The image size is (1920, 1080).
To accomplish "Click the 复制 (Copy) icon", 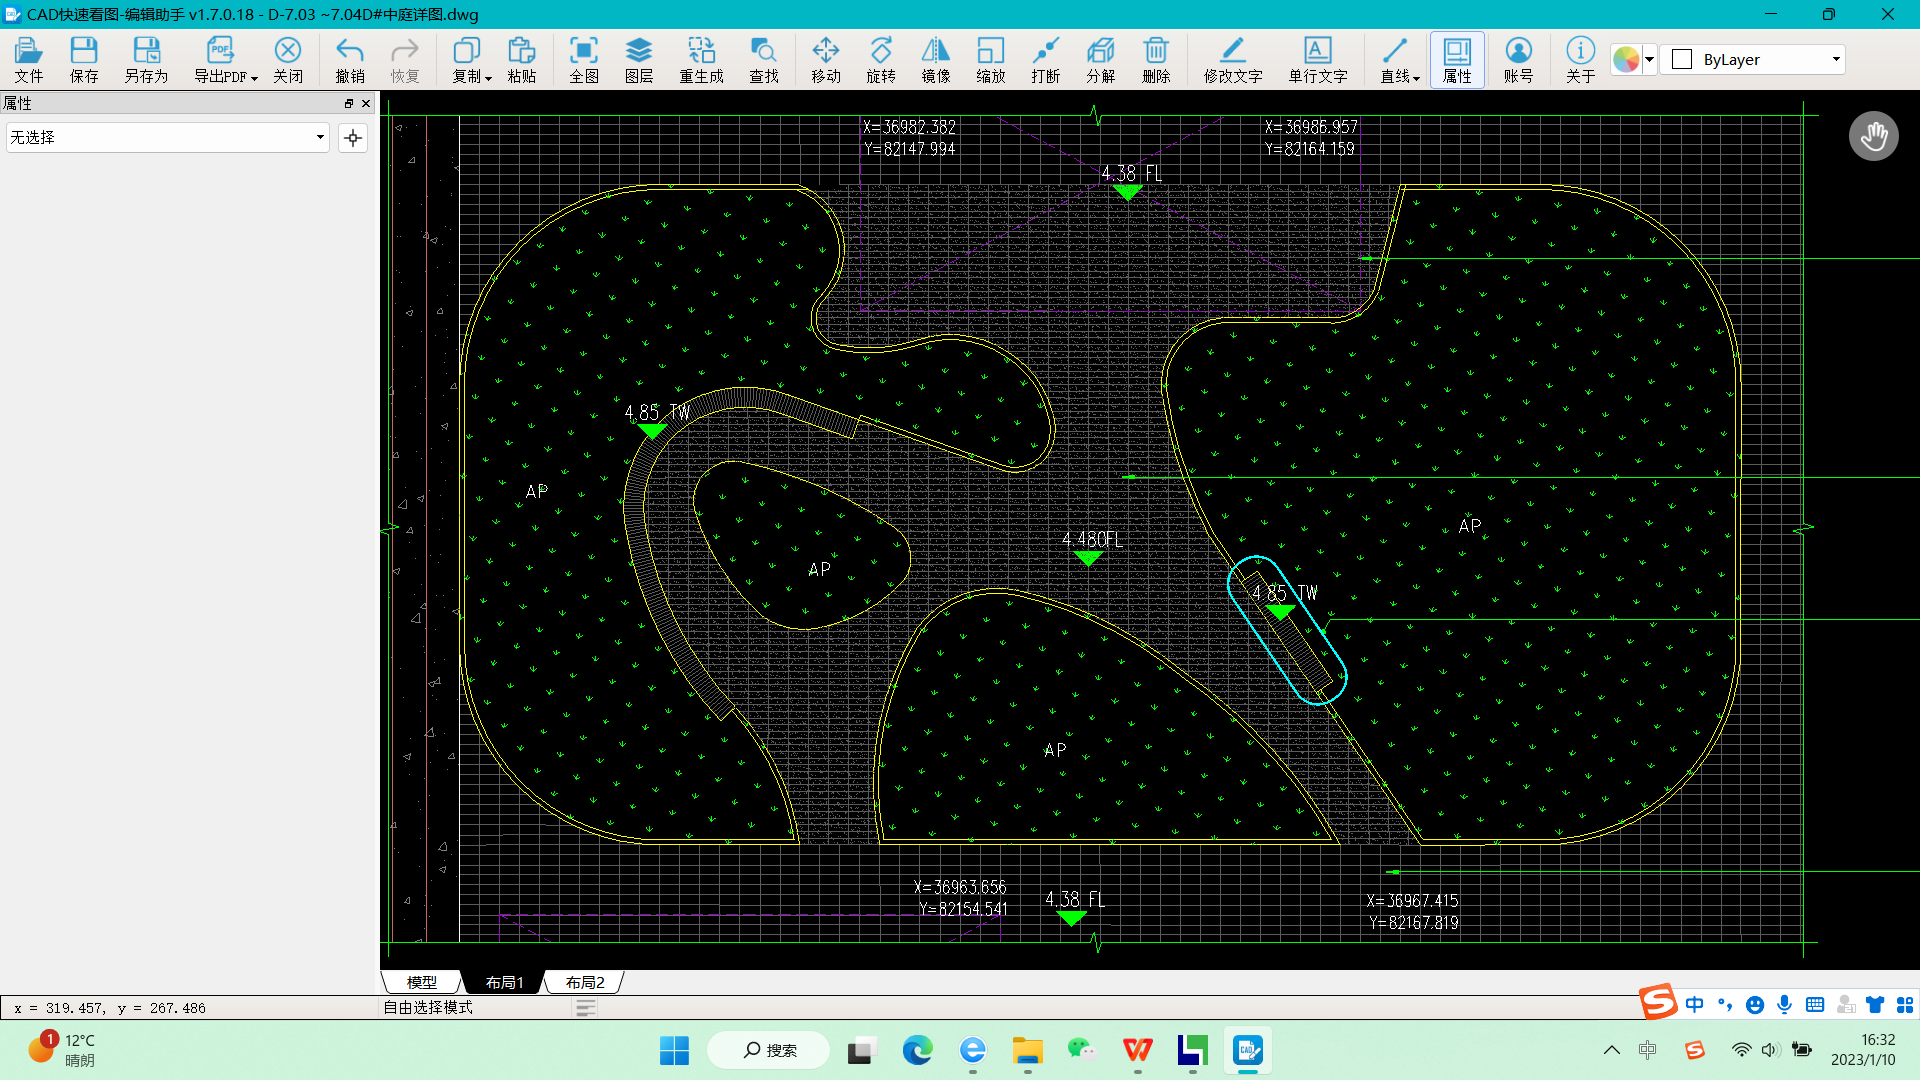I will point(466,59).
